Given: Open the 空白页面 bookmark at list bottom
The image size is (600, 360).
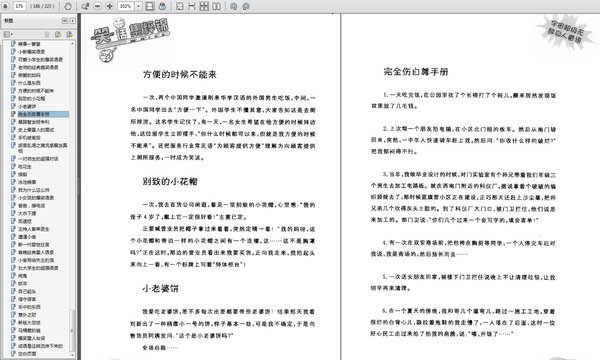Looking at the screenshot, I should coord(27,353).
